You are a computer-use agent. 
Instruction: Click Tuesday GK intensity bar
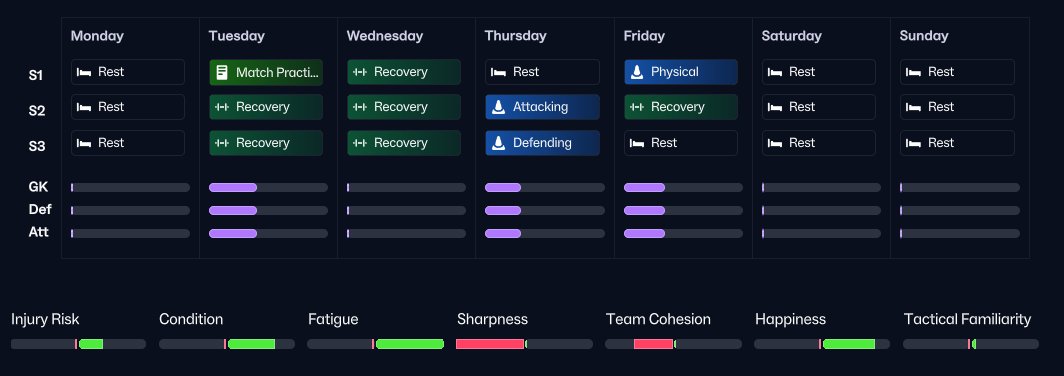[268, 187]
